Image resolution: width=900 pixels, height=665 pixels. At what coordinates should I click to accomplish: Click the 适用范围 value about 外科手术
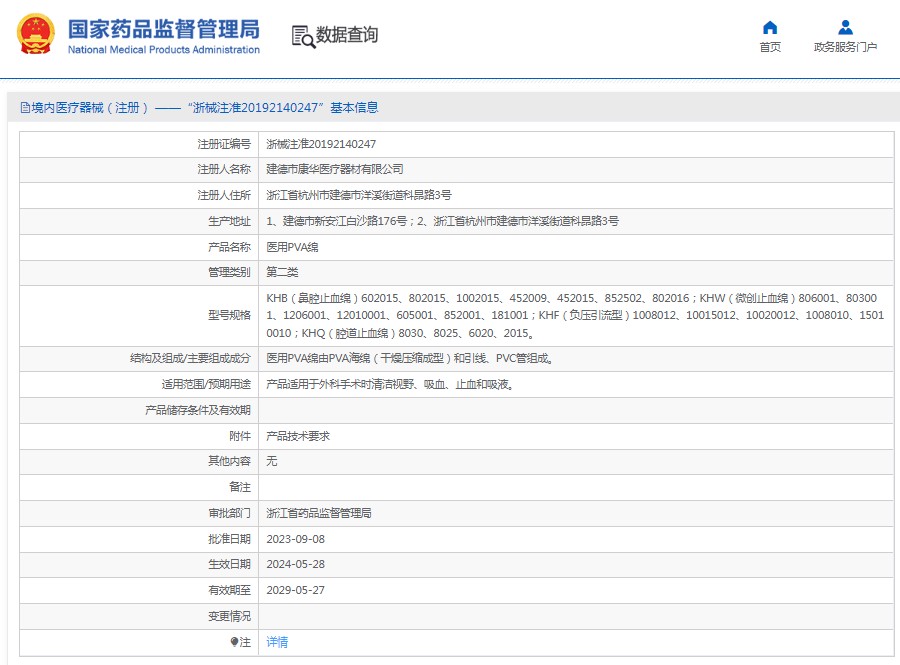click(x=390, y=384)
